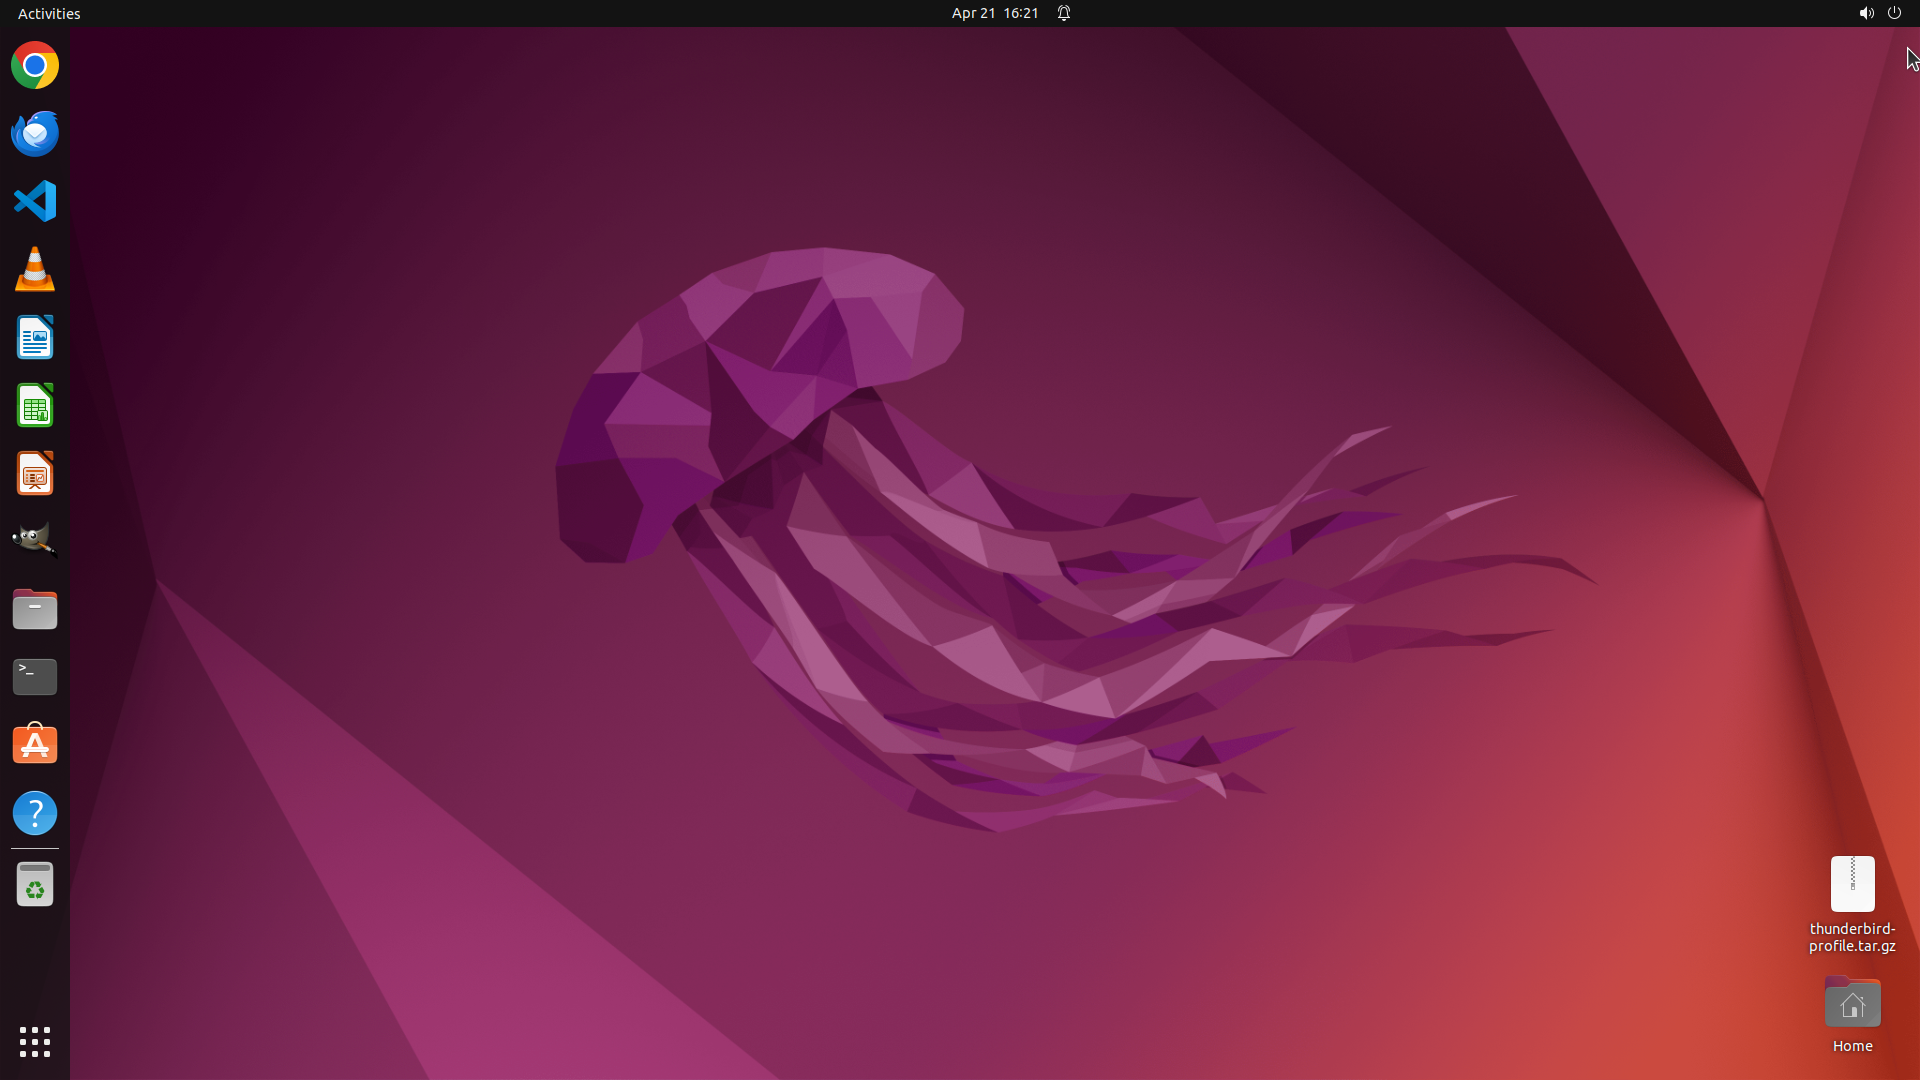This screenshot has height=1080, width=1920.
Task: Open LibreOffice Calc spreadsheet app
Action: tap(35, 406)
